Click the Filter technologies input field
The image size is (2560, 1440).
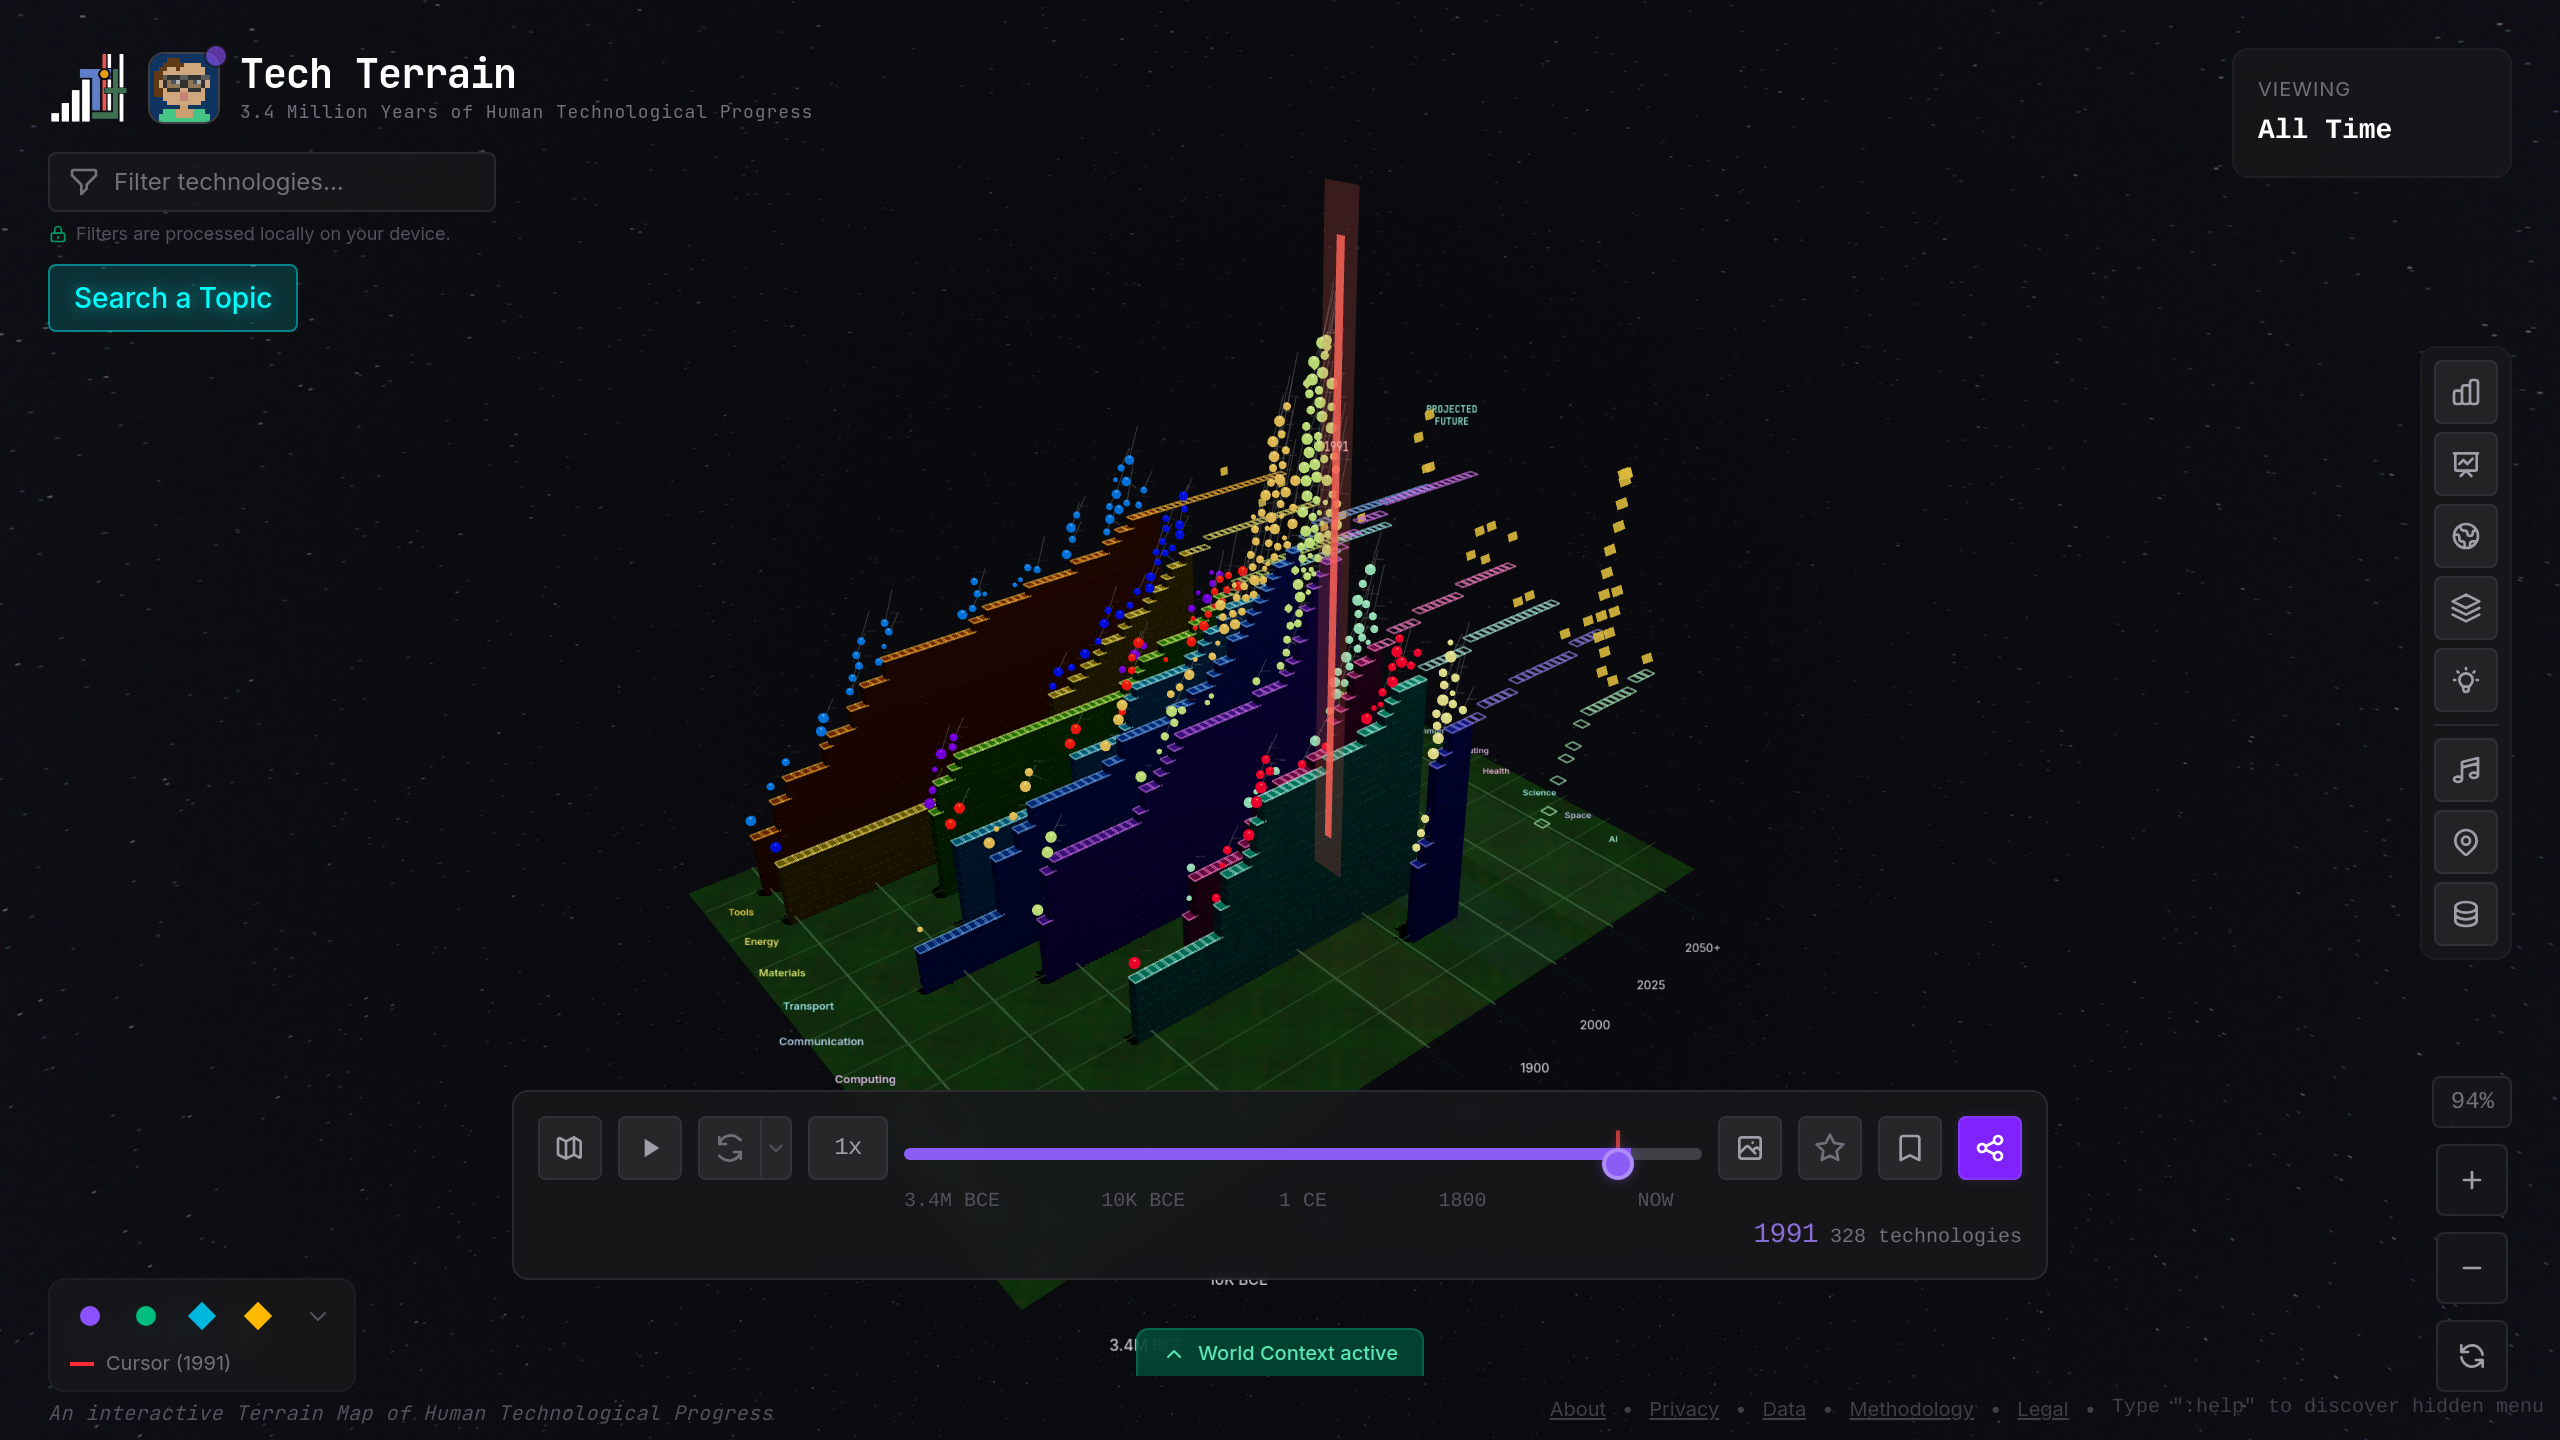click(x=271, y=181)
